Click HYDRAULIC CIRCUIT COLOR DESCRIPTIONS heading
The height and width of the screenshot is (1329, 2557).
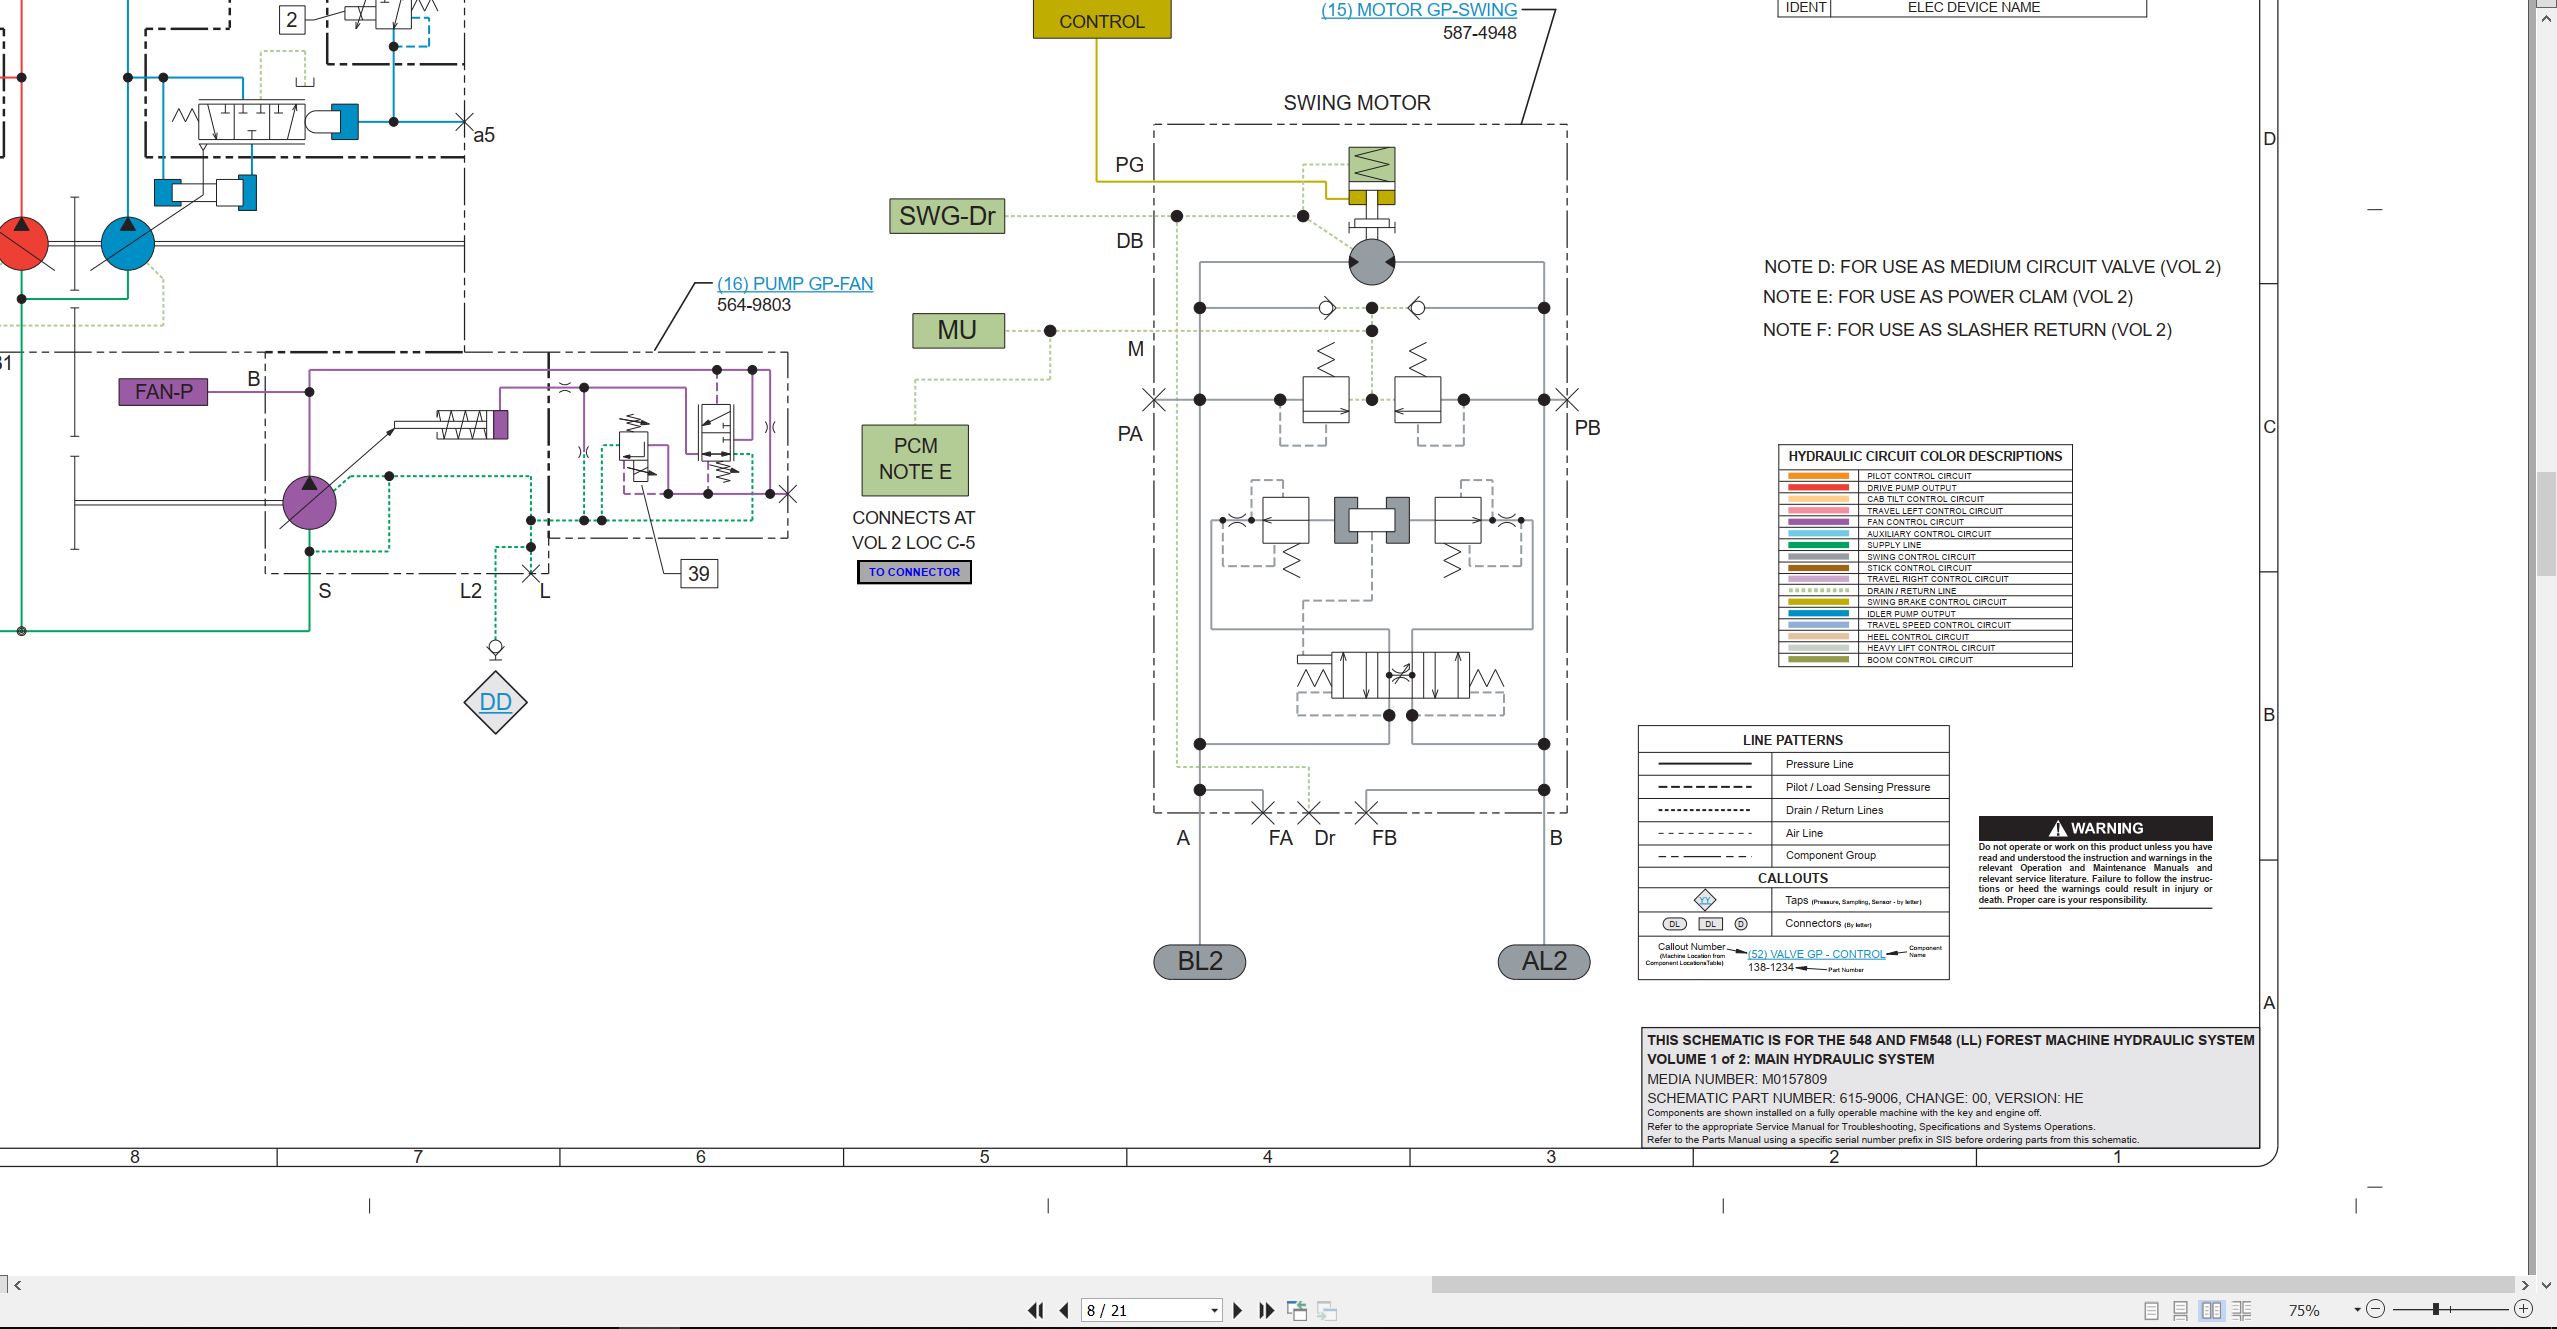(x=1925, y=457)
